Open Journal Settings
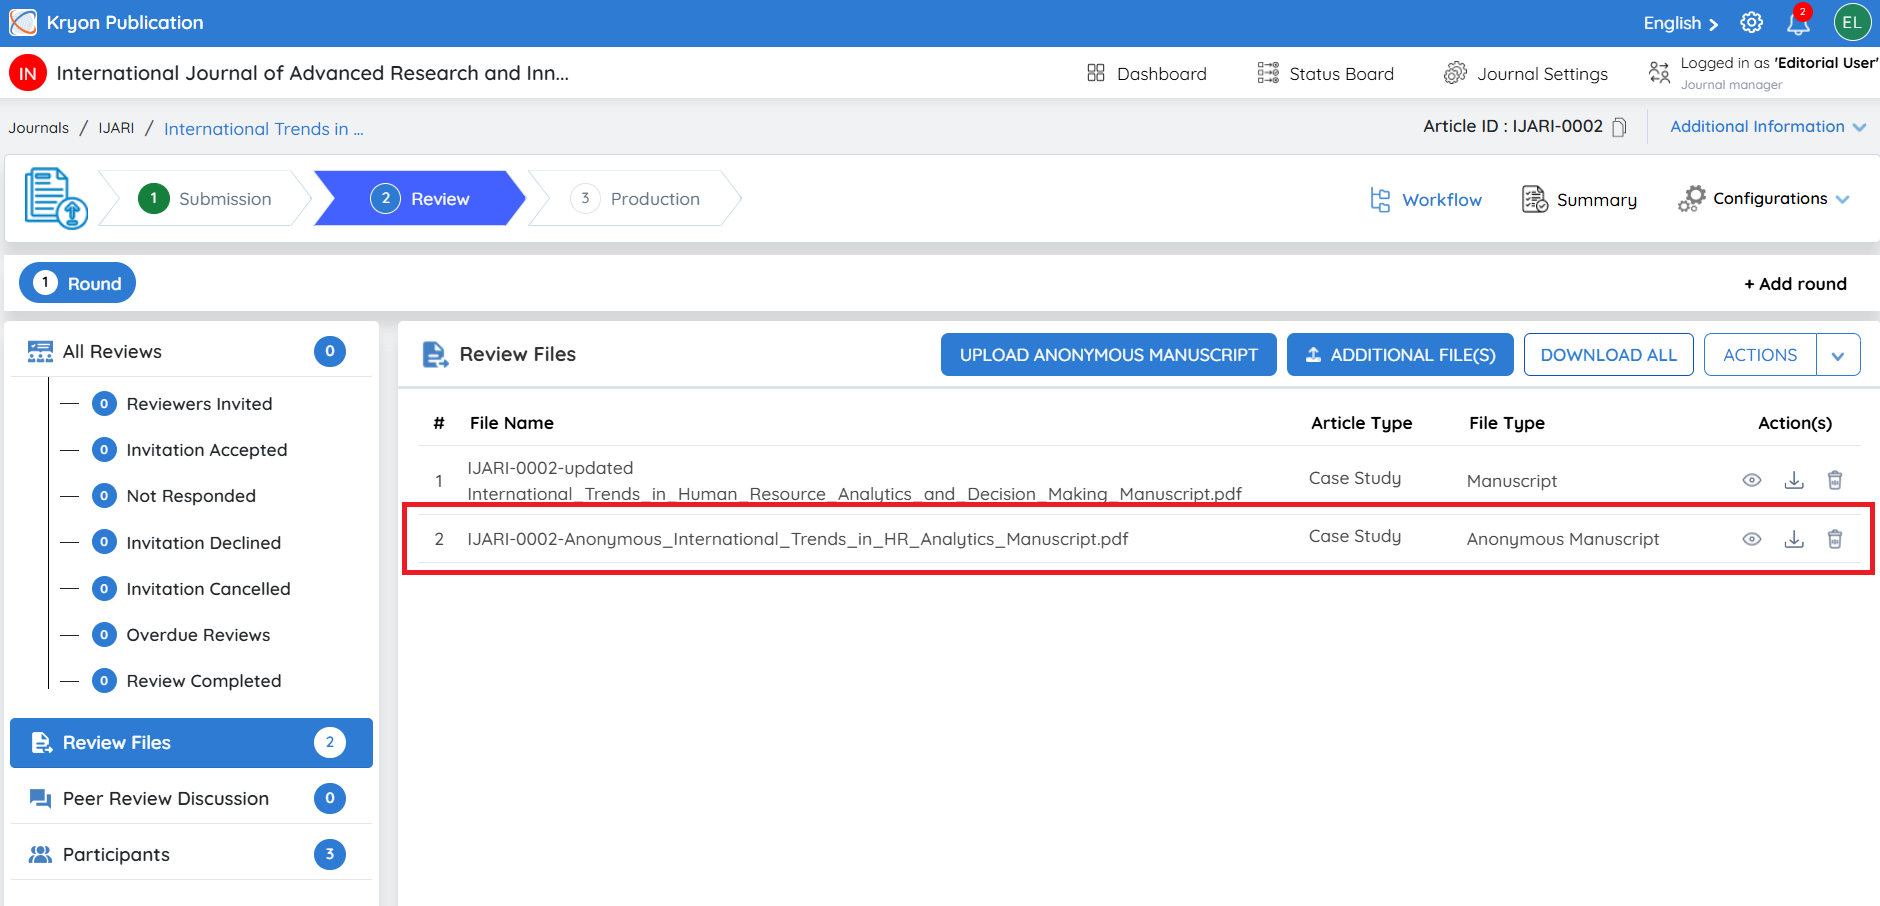Screen dimensions: 1880x906 (1526, 73)
